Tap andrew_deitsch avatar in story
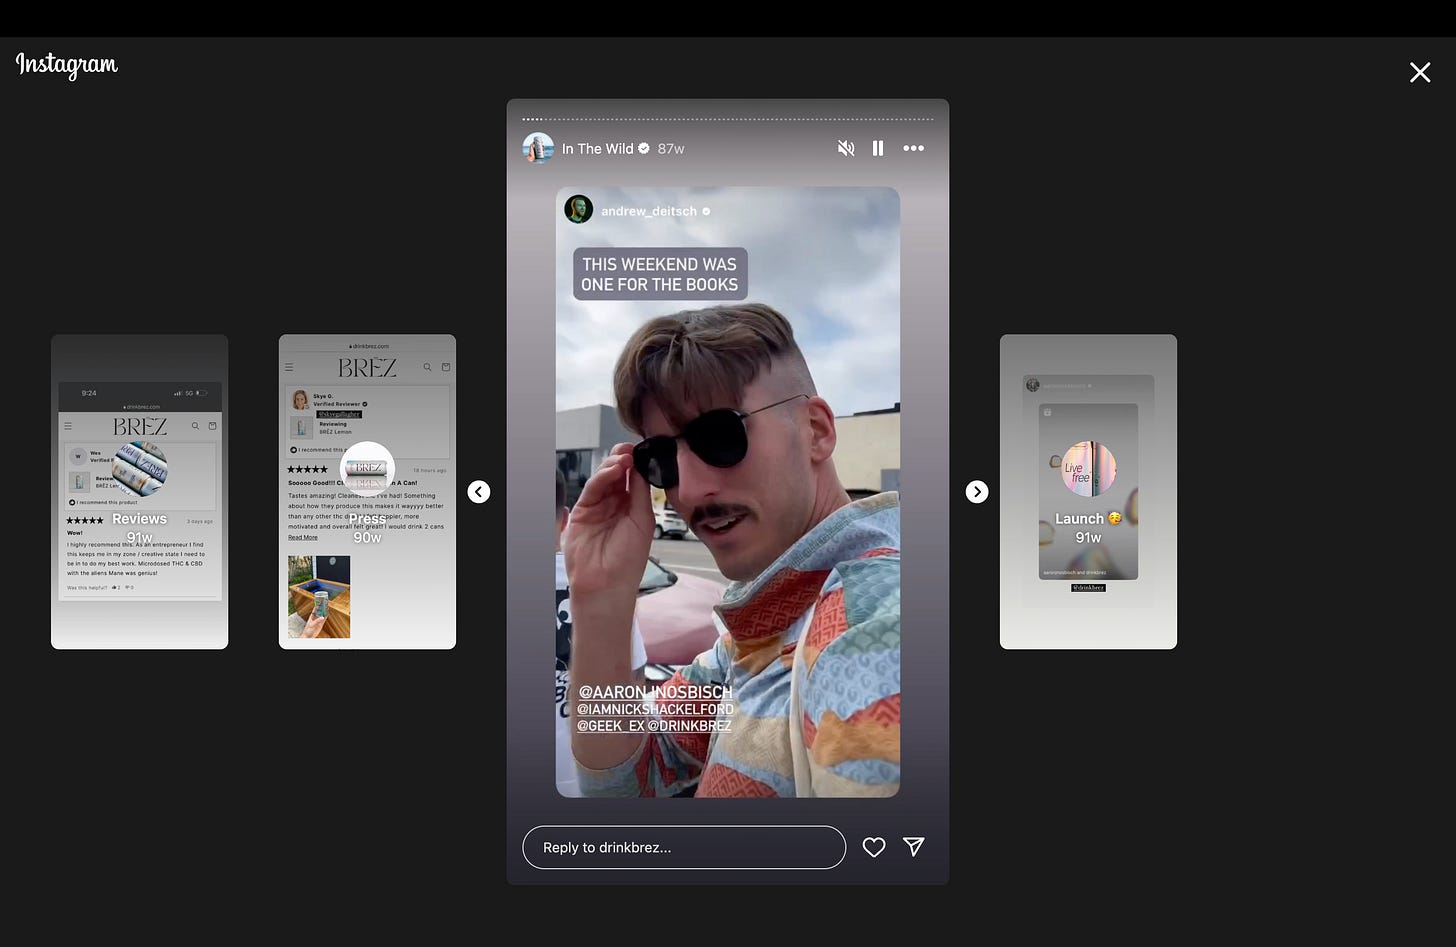 click(x=579, y=210)
